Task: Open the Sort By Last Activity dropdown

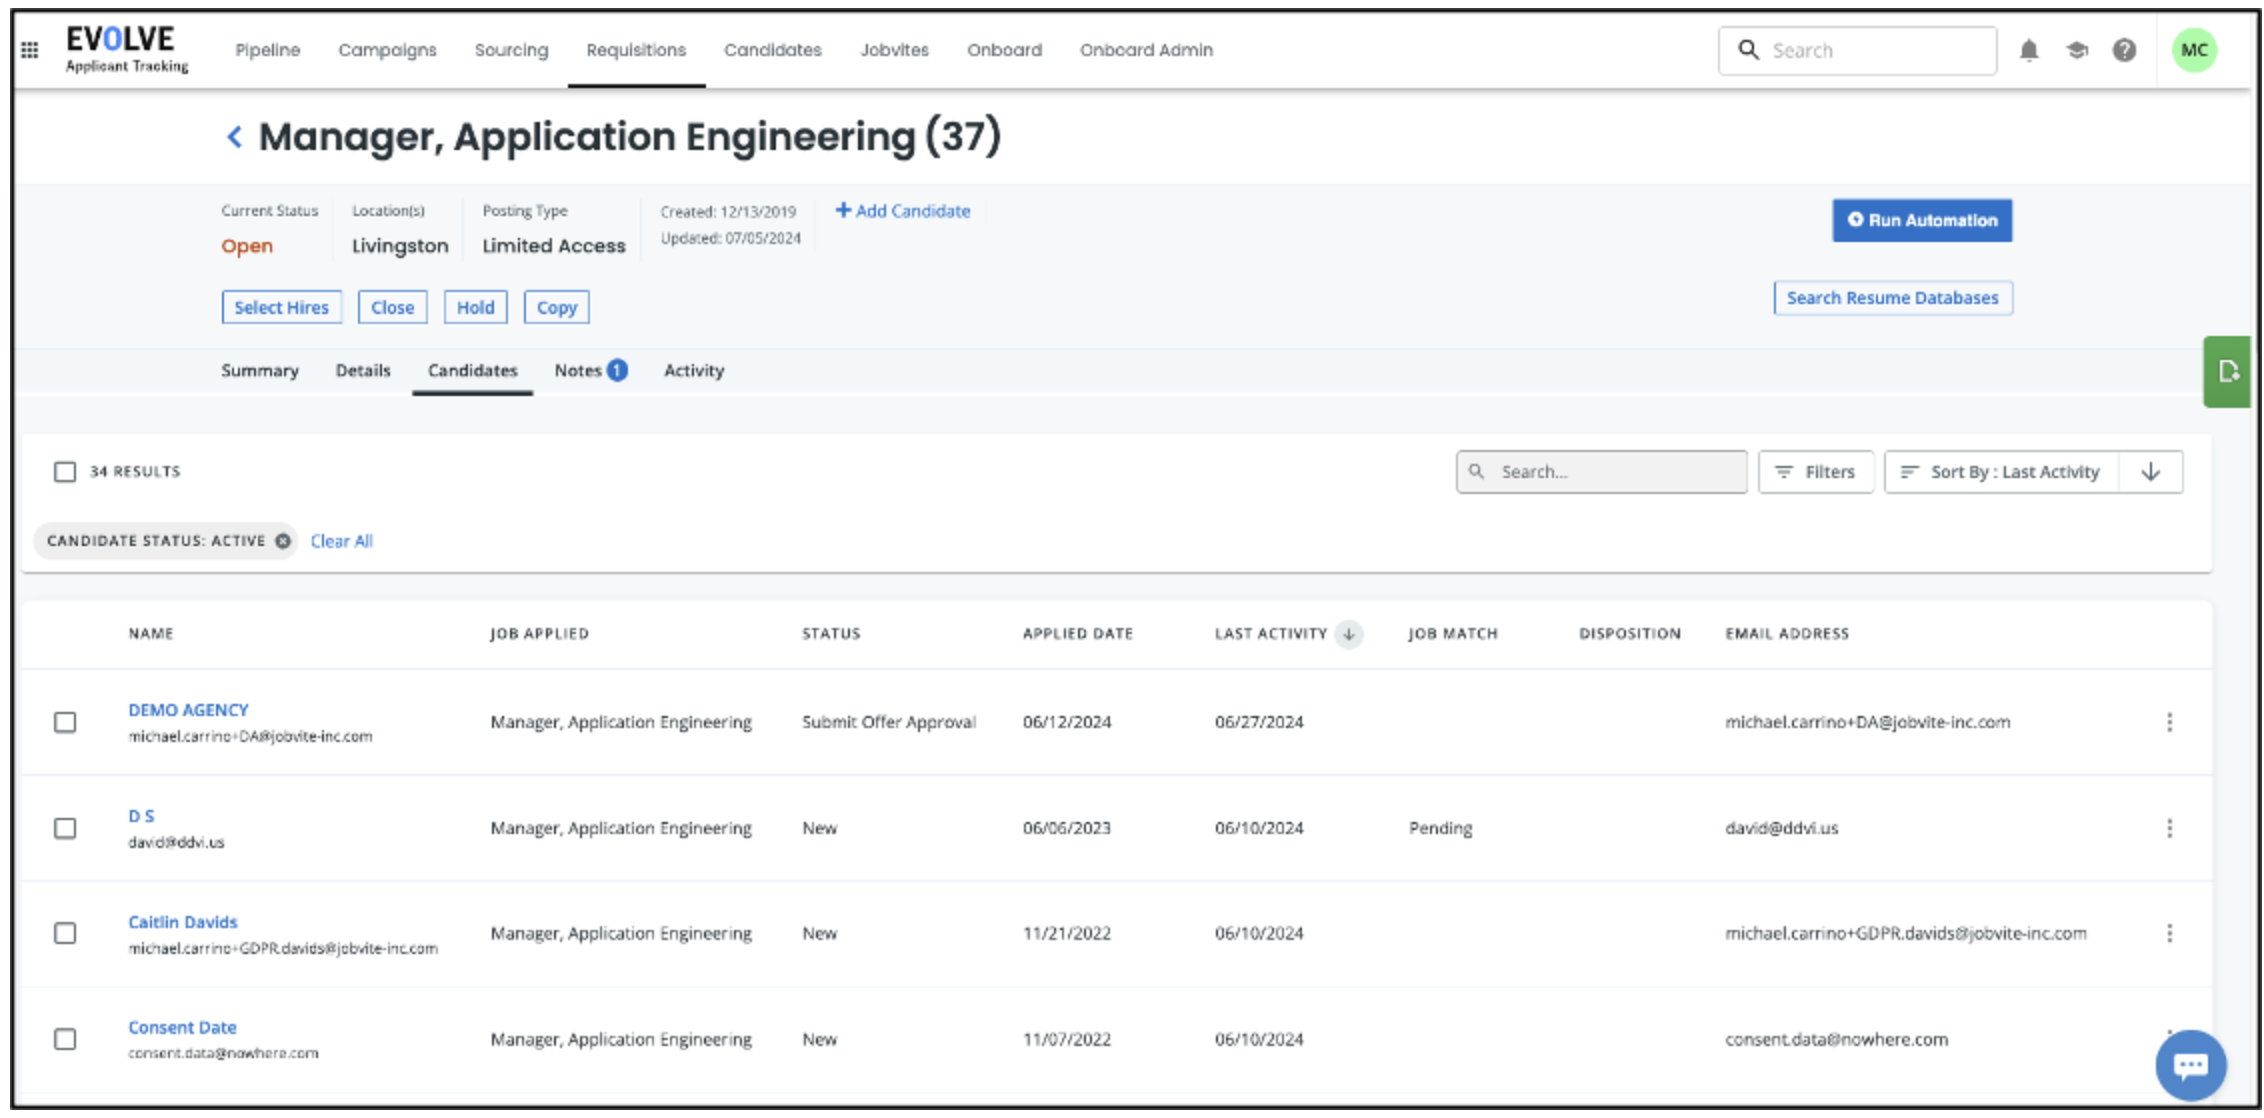Action: [x=2002, y=472]
